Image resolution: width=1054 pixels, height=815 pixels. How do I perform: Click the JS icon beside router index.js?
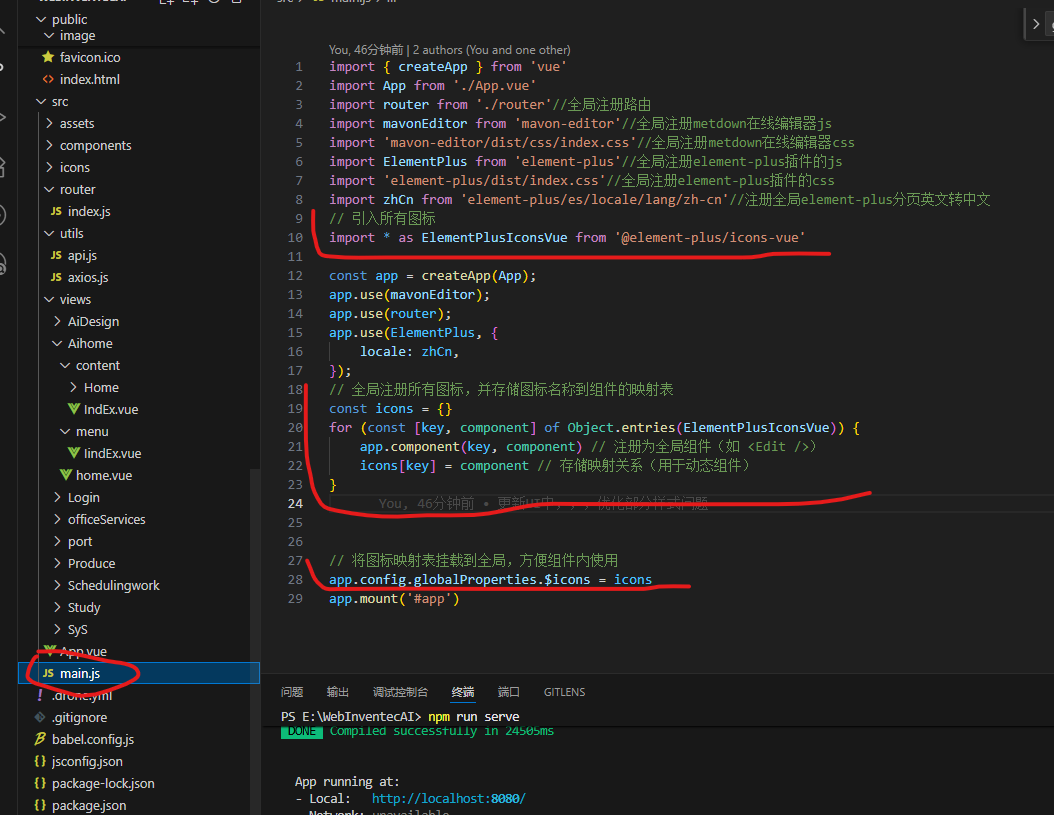pyautogui.click(x=56, y=211)
